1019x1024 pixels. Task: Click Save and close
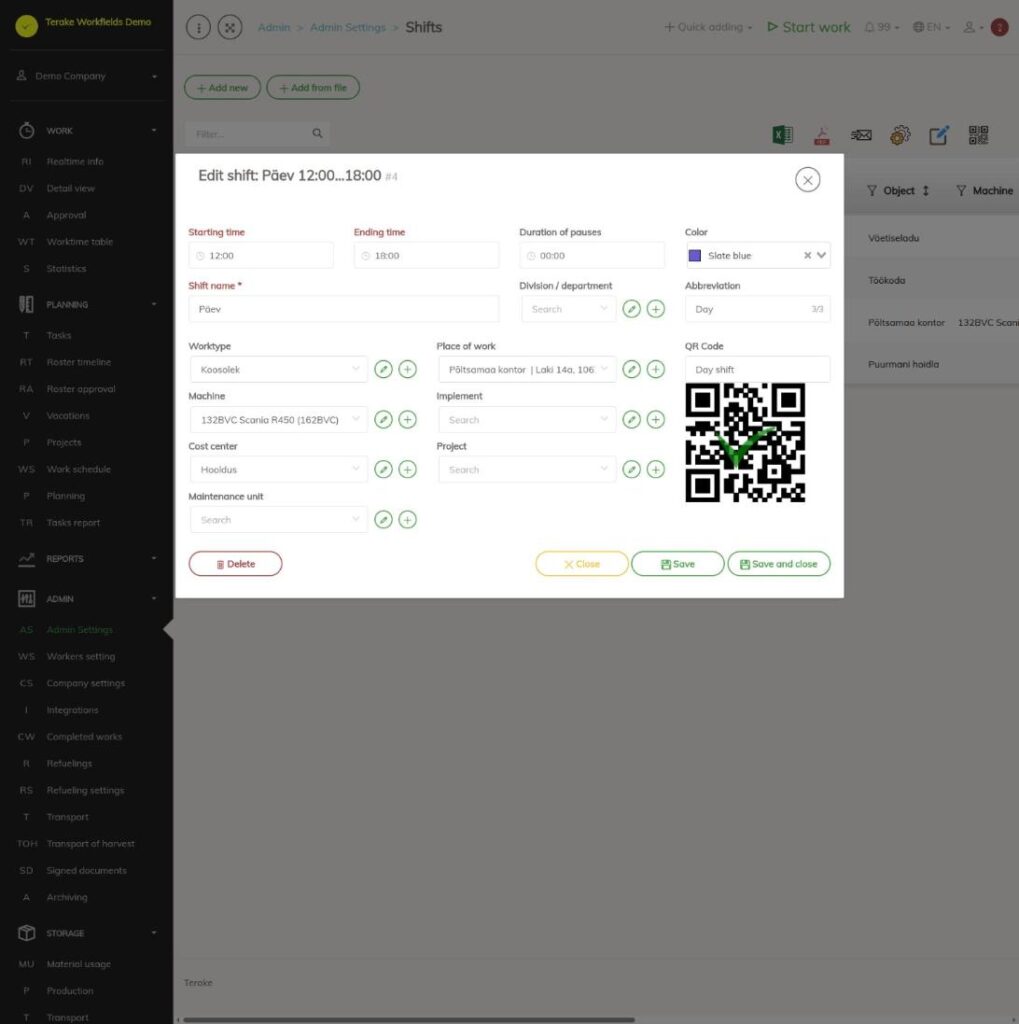[x=779, y=564]
